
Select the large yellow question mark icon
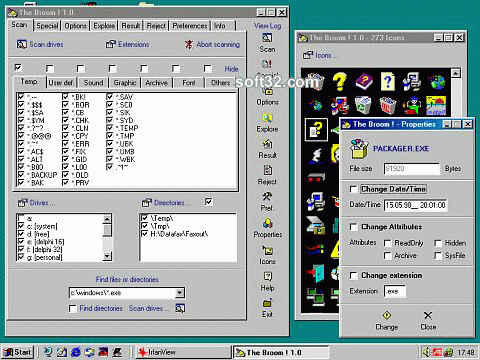pyautogui.click(x=339, y=81)
